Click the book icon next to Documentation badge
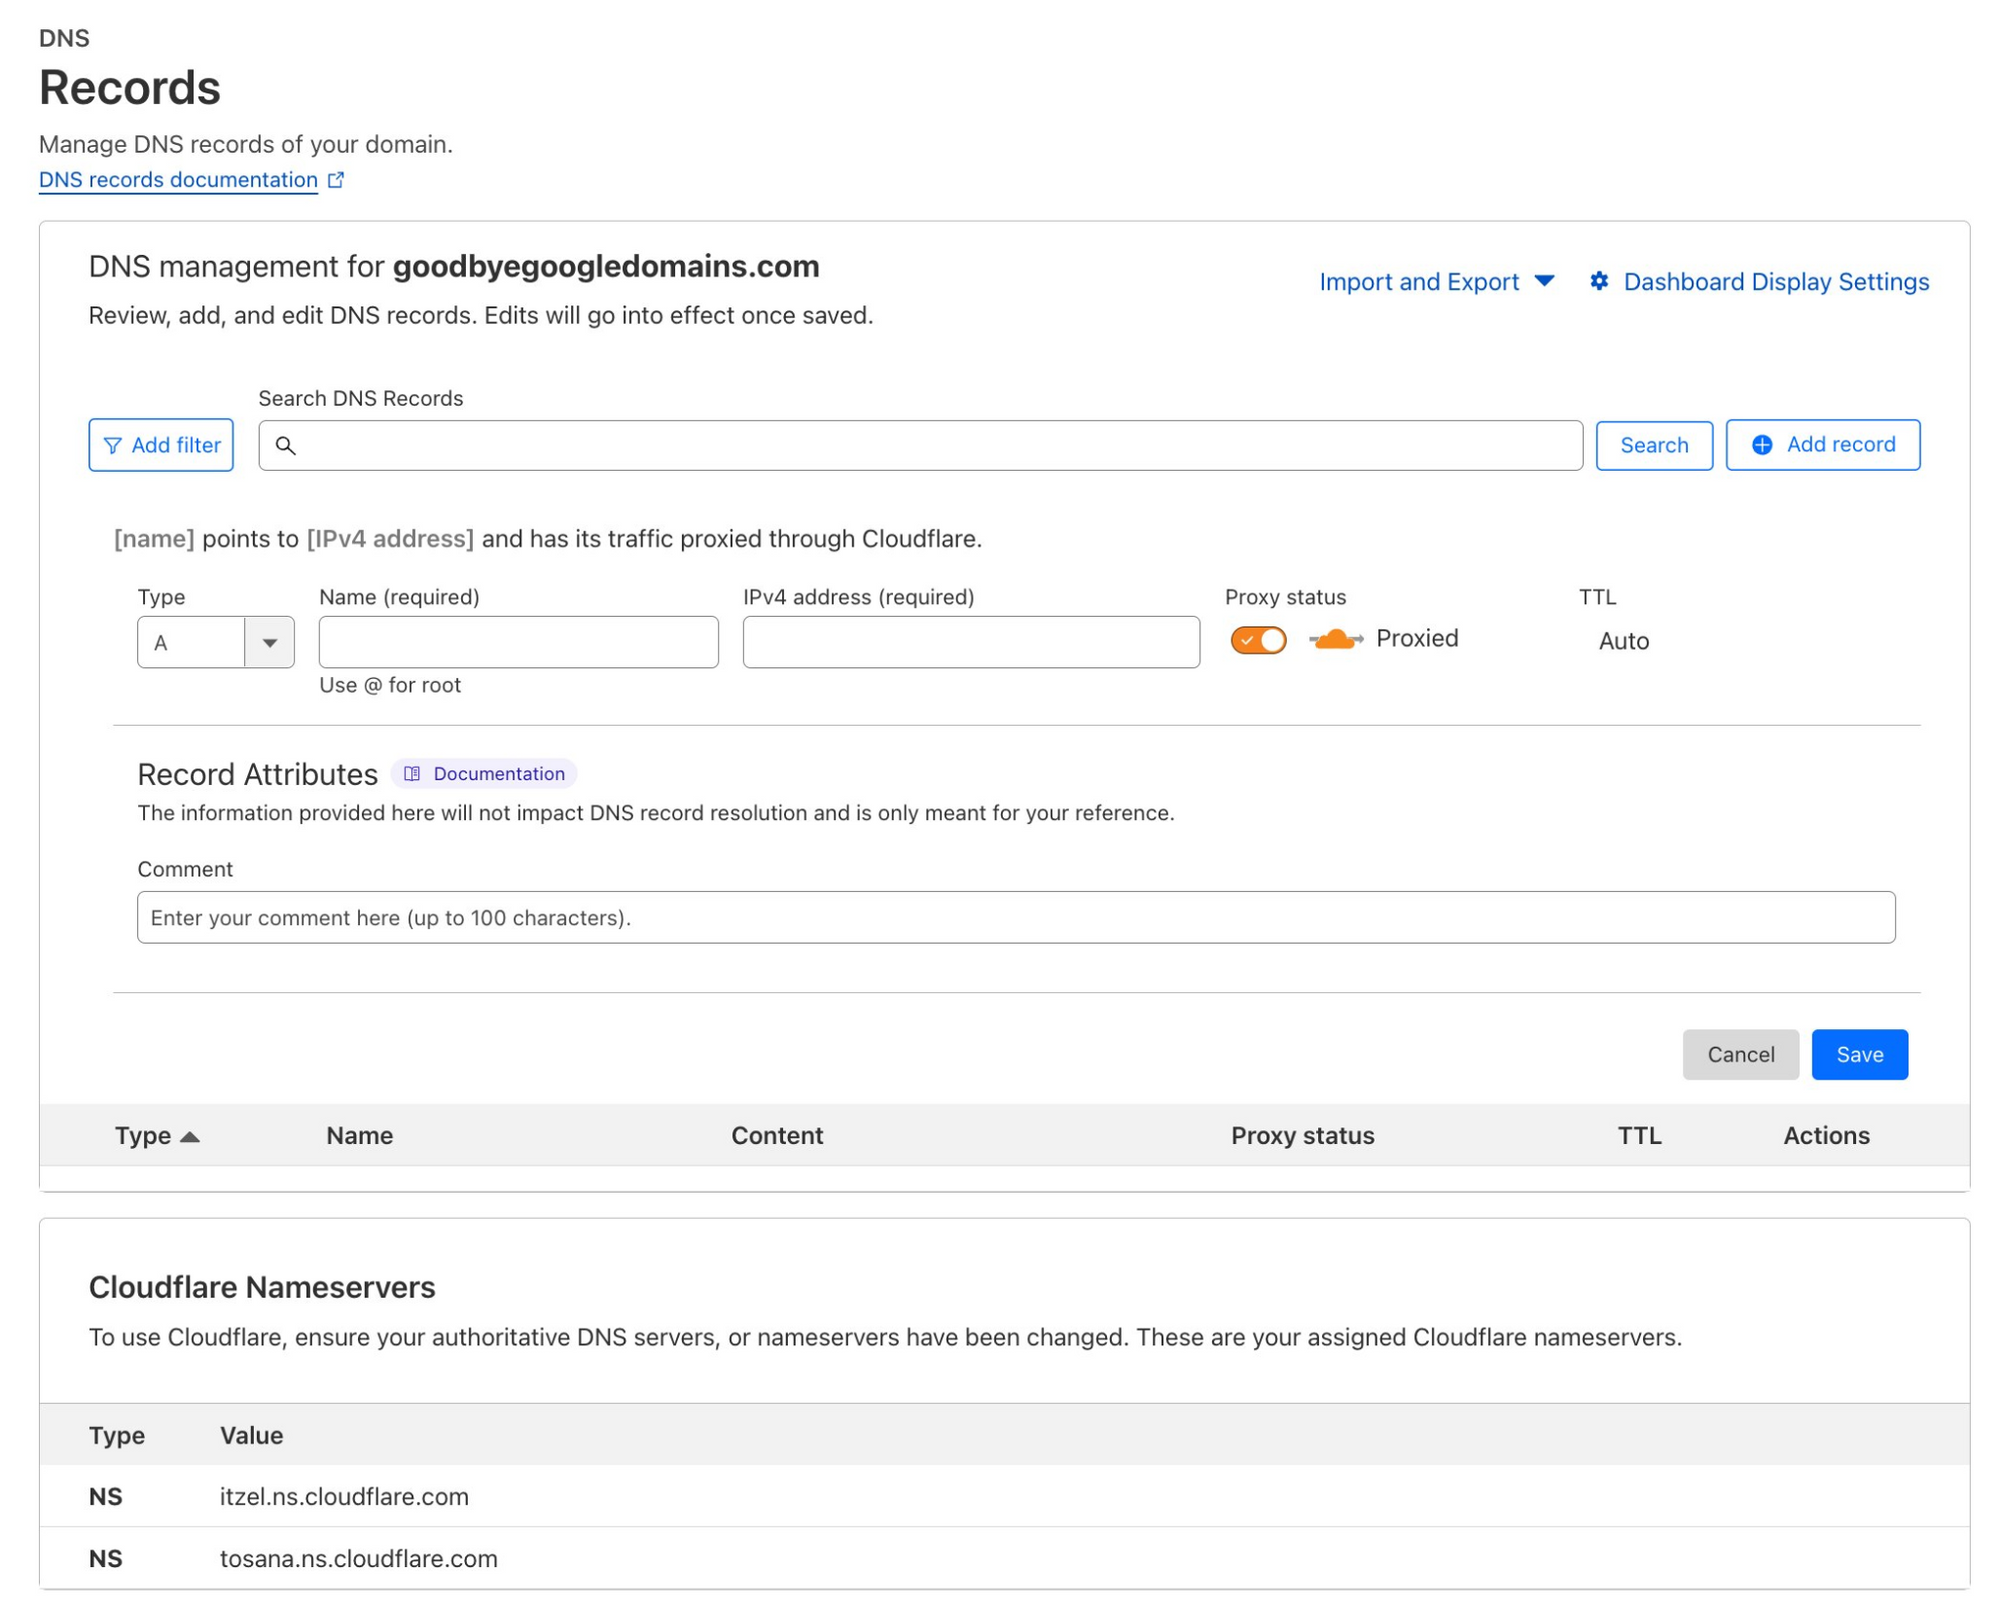 pyautogui.click(x=413, y=773)
